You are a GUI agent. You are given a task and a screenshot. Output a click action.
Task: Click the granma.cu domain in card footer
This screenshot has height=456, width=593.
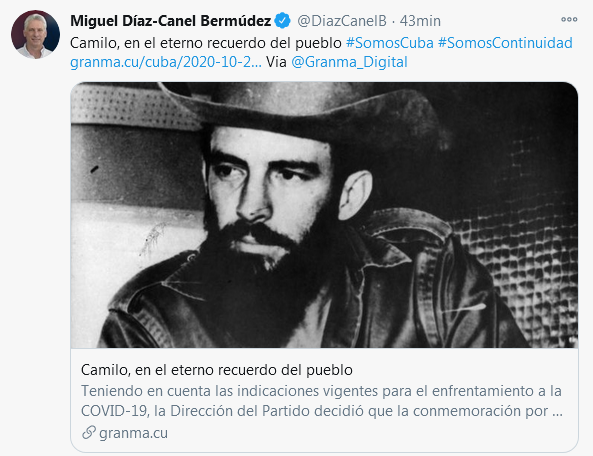[133, 433]
